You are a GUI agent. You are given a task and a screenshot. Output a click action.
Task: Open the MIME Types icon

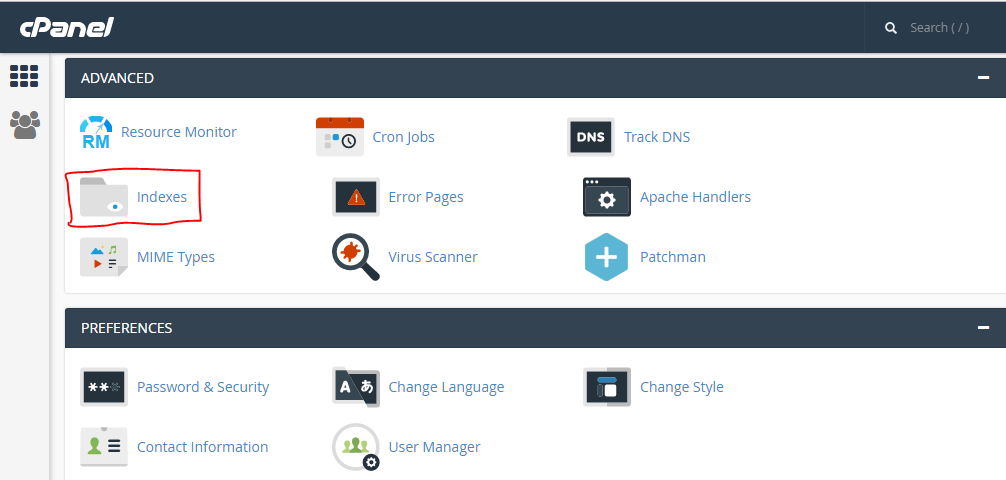click(x=103, y=257)
